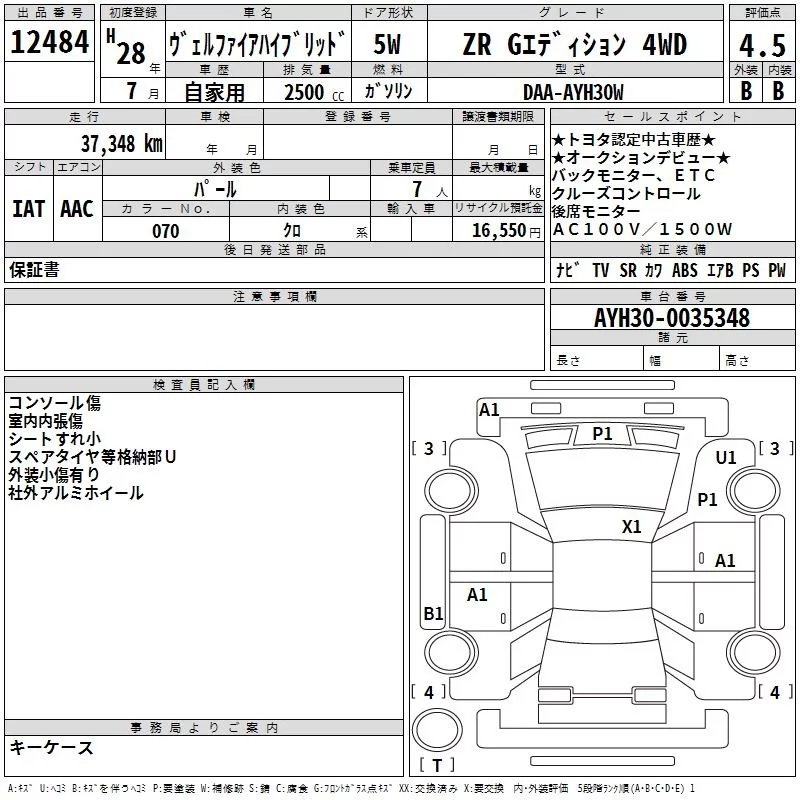This screenshot has height=800, width=800.
Task: Click the 社外アルミホイール inspector note
Action: (76, 493)
